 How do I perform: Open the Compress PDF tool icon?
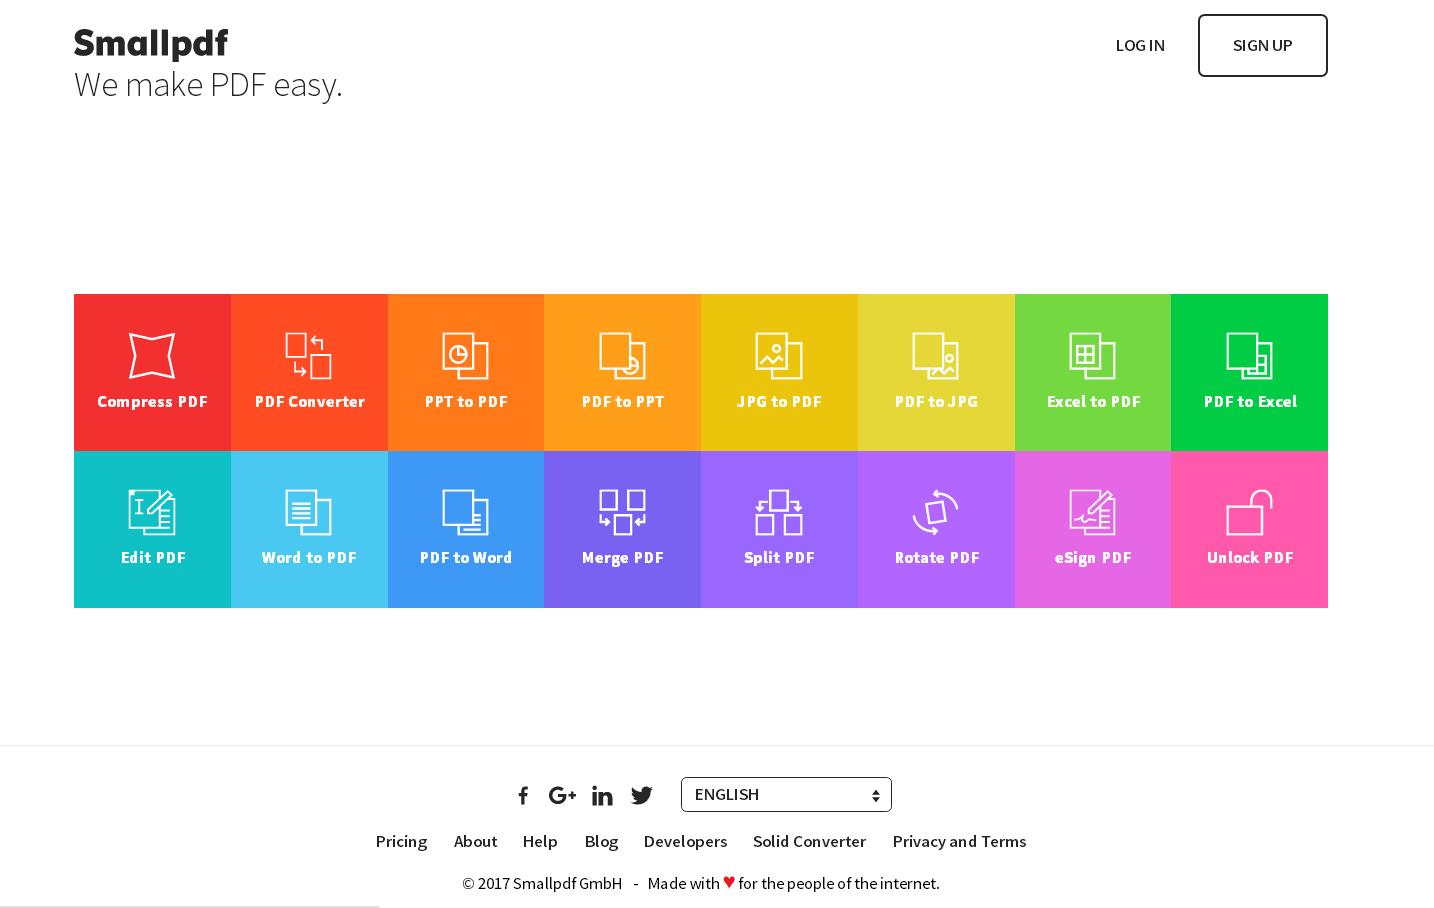coord(152,356)
